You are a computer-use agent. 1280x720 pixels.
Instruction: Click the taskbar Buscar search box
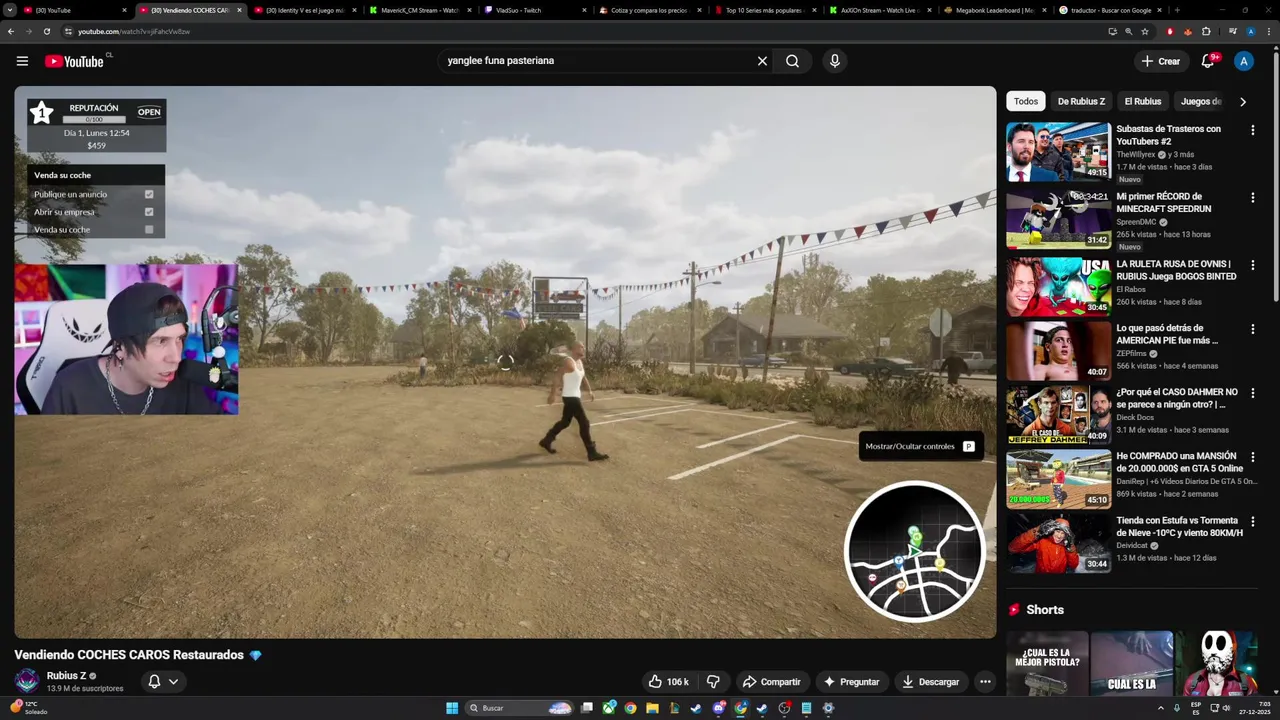click(520, 708)
